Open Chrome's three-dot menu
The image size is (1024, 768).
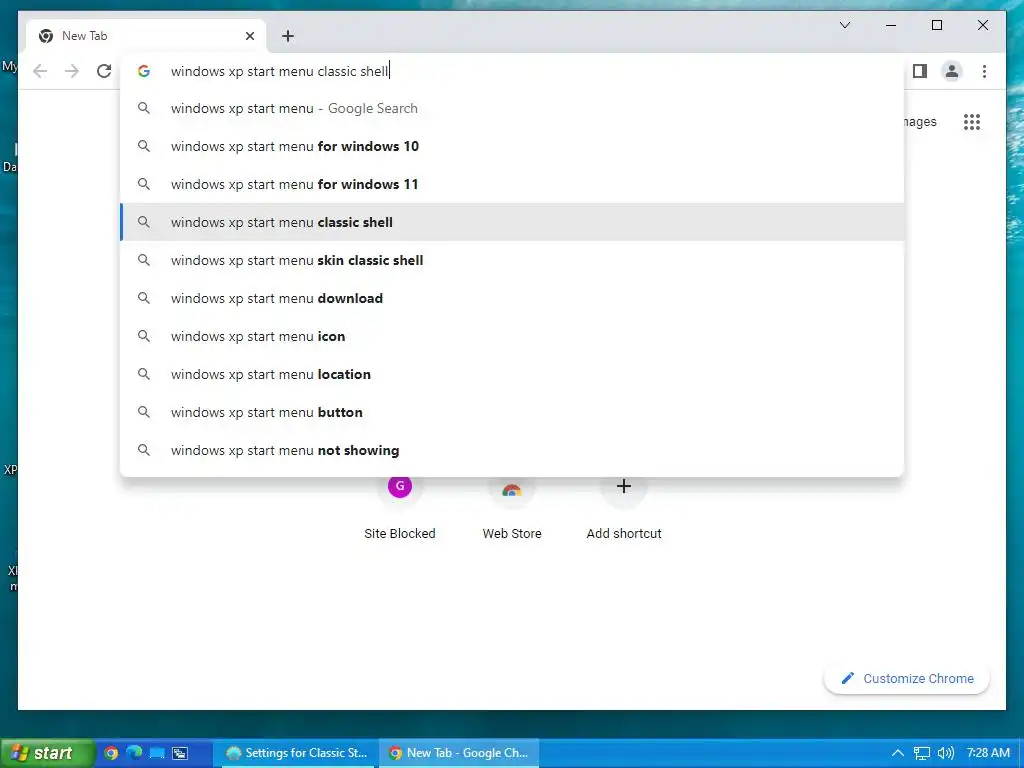point(984,71)
